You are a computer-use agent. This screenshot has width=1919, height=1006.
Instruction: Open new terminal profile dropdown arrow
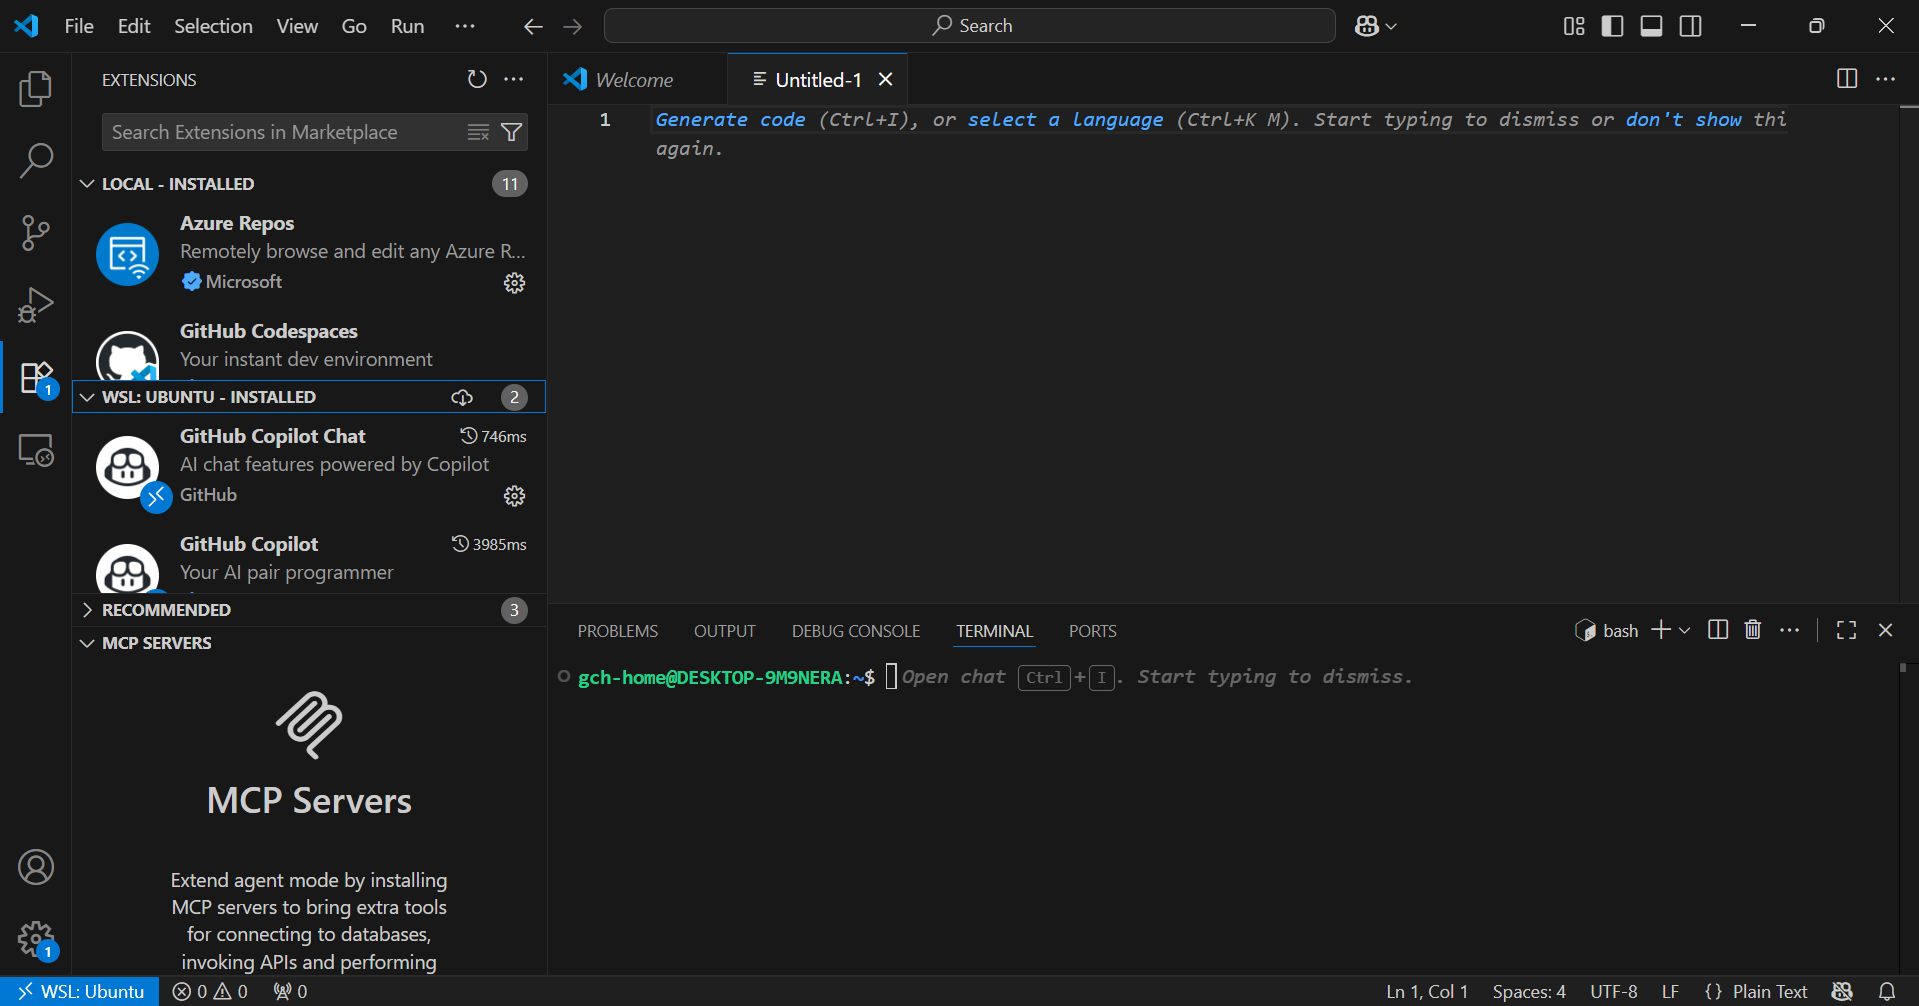pyautogui.click(x=1685, y=631)
